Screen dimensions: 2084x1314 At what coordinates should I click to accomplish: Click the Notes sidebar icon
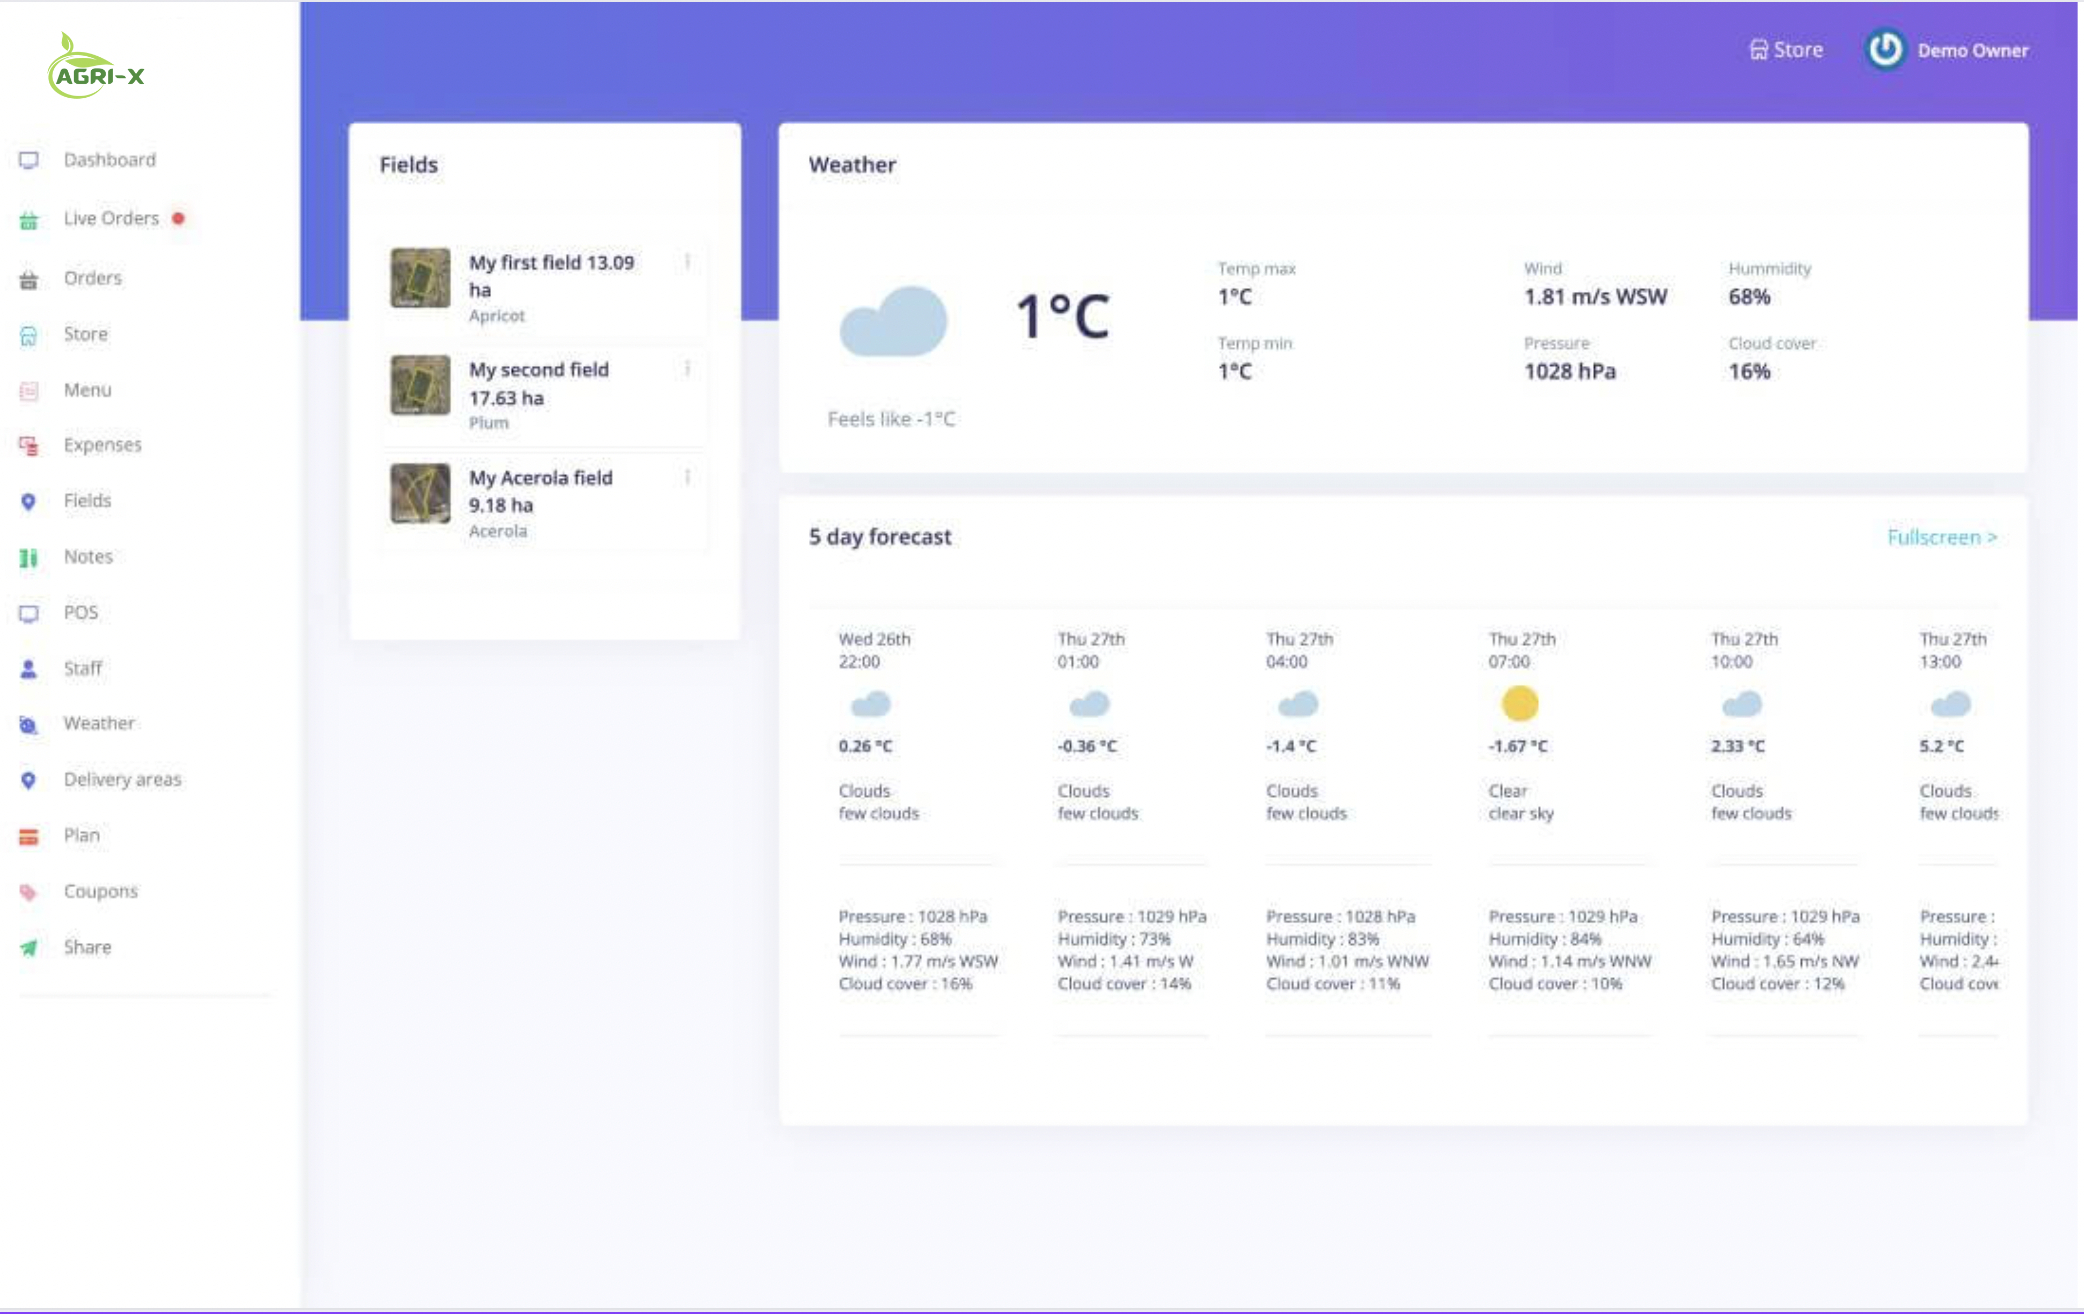click(x=29, y=558)
